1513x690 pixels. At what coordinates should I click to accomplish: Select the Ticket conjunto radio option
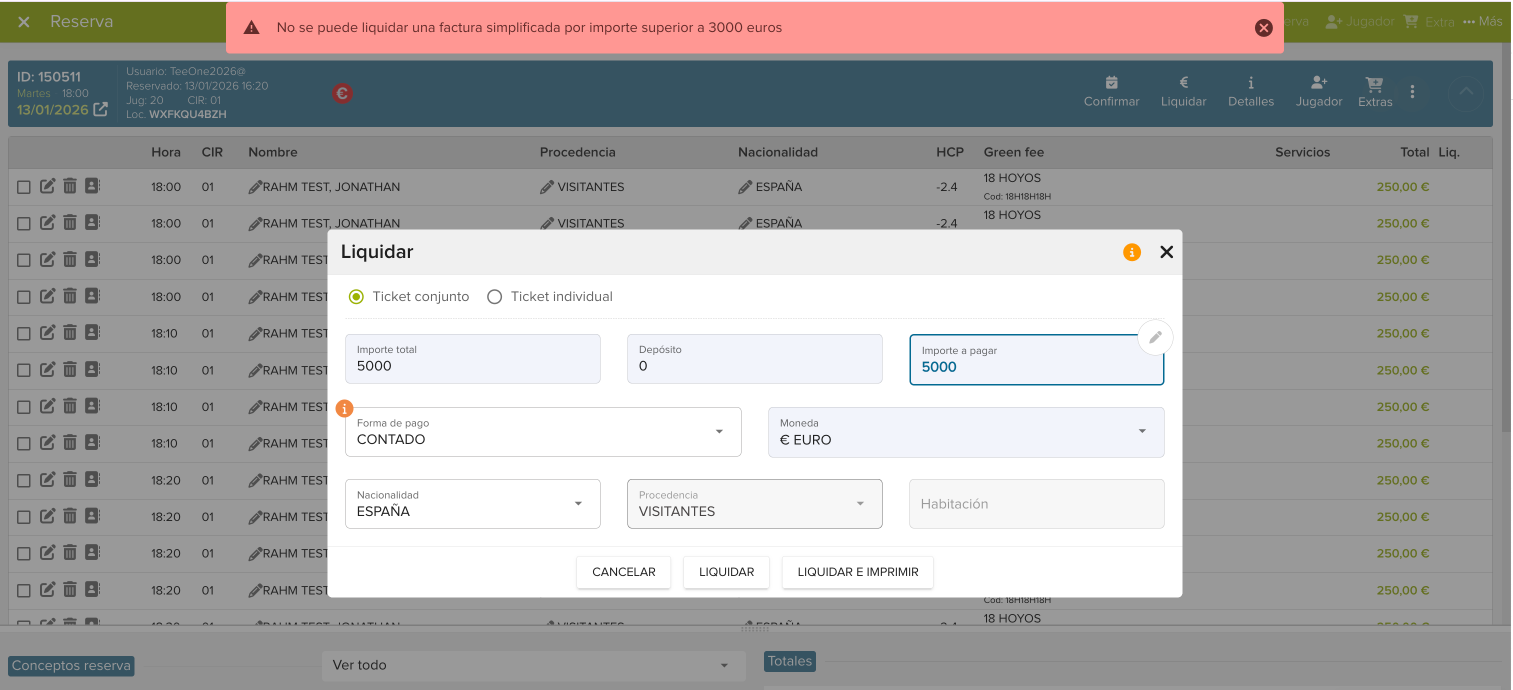coord(356,297)
